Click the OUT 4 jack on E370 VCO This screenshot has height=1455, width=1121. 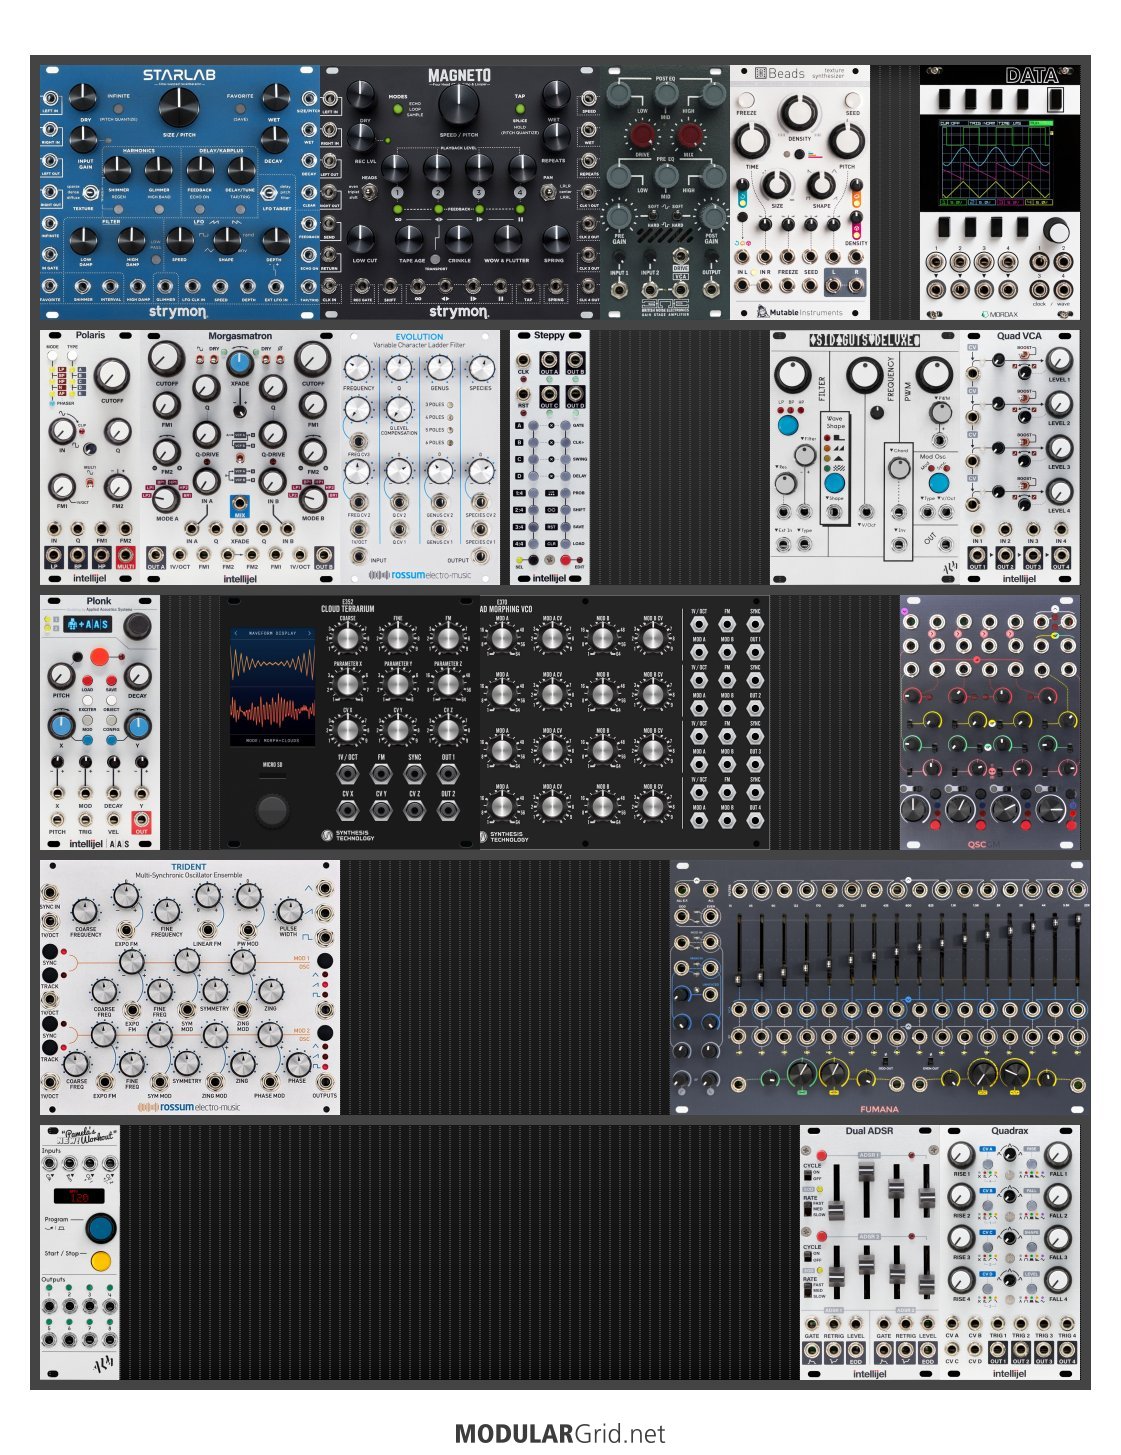755,820
